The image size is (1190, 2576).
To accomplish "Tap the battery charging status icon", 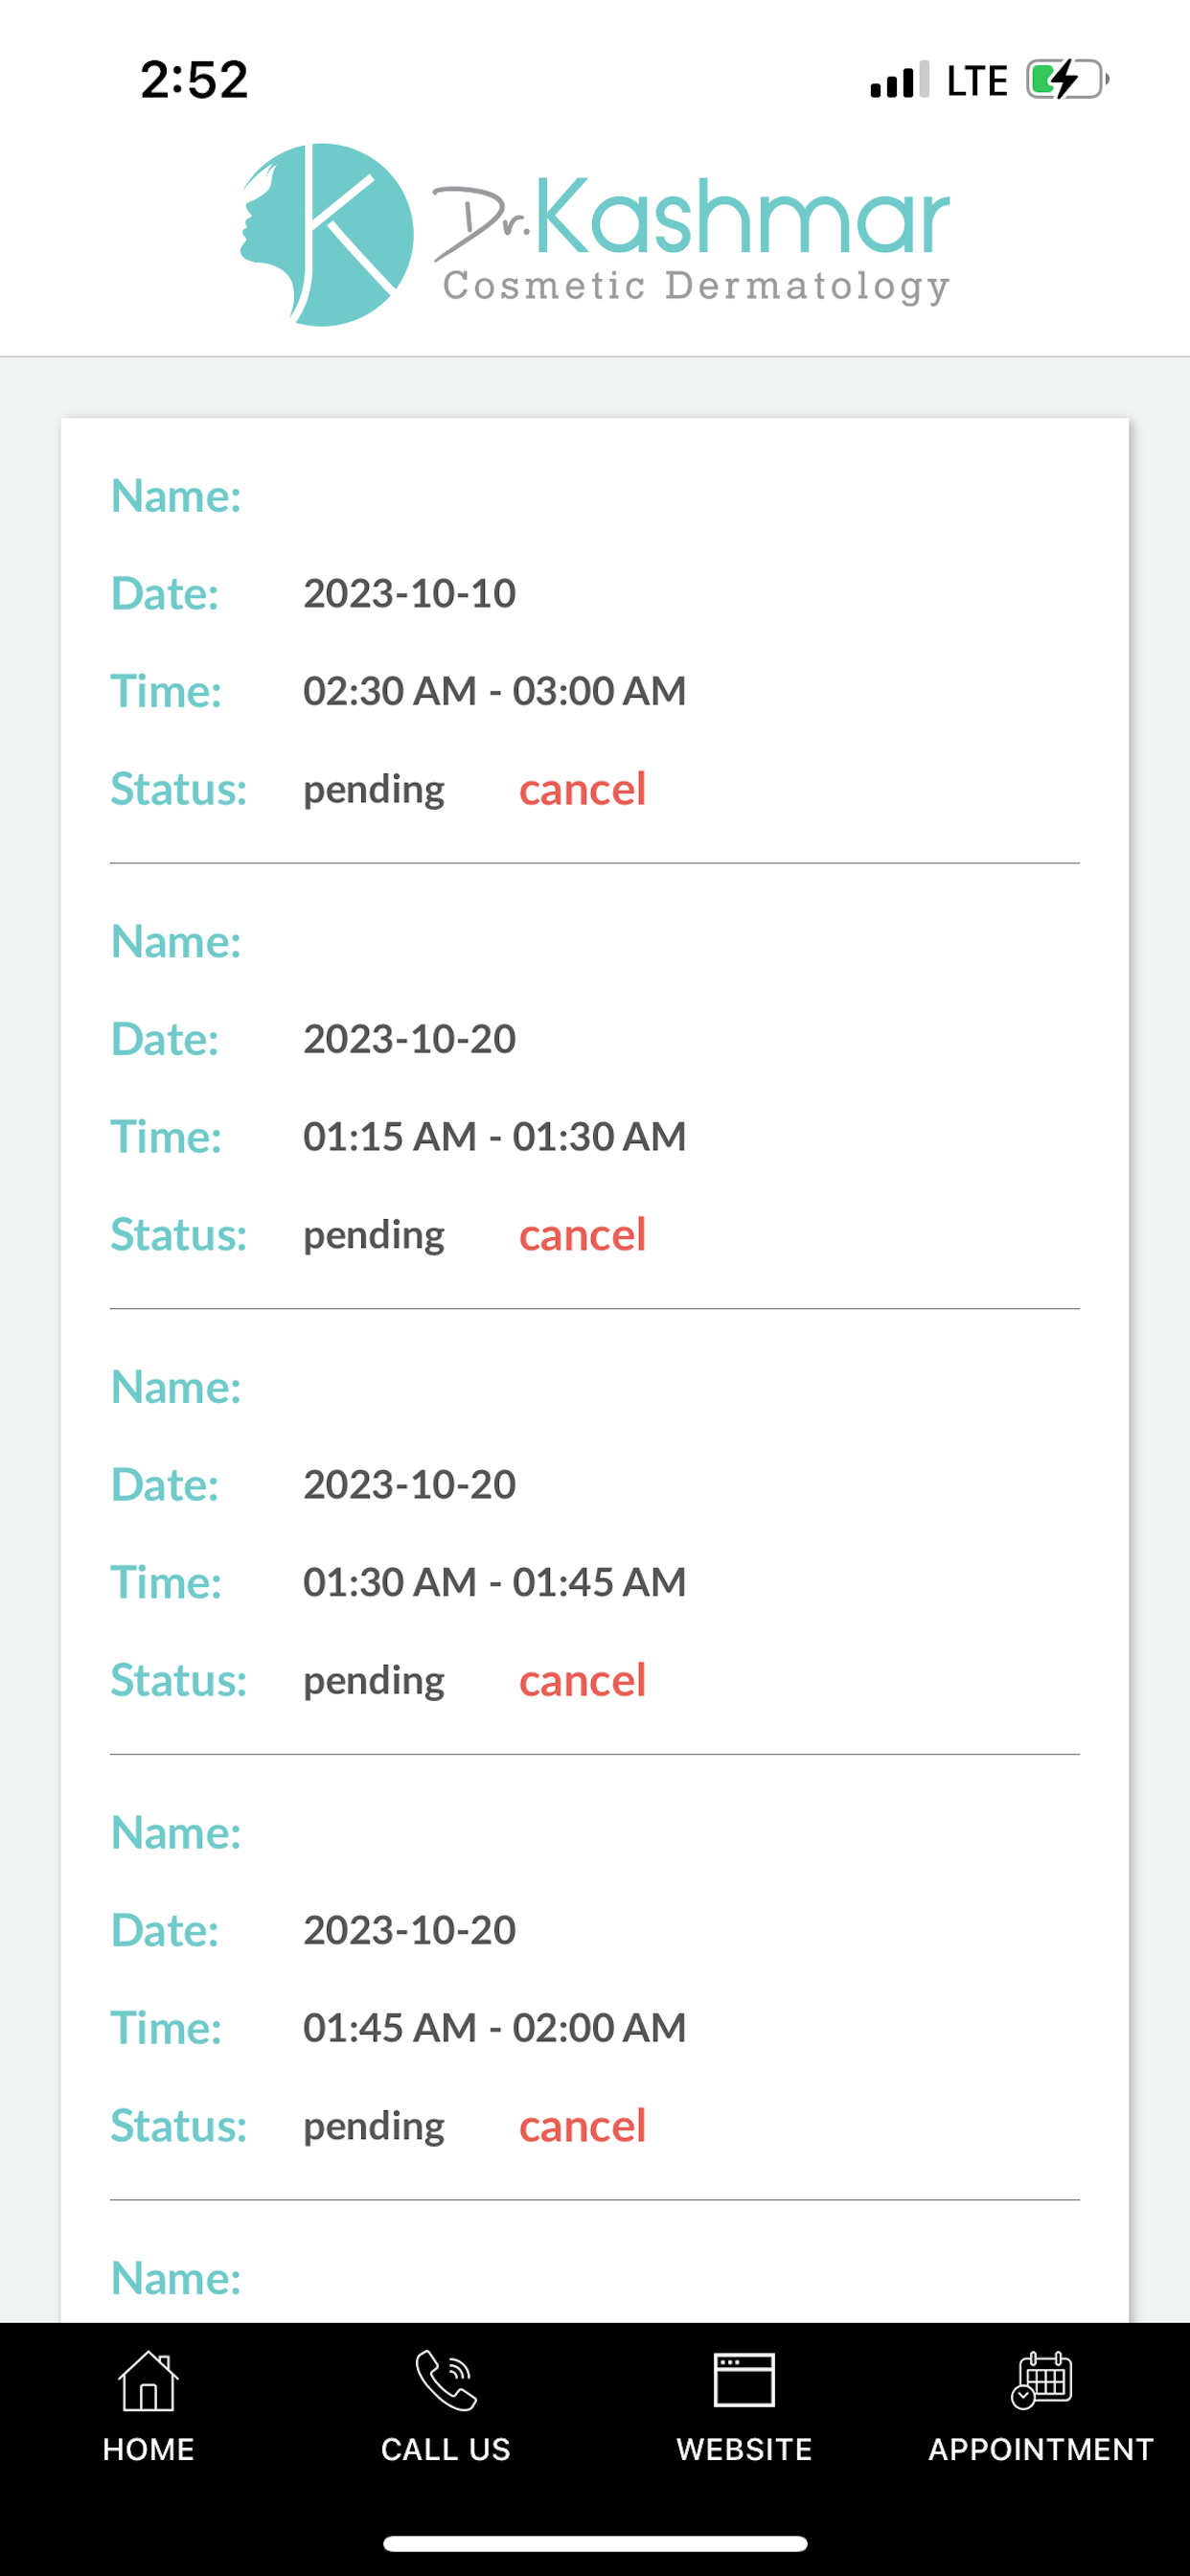I will pyautogui.click(x=1068, y=80).
